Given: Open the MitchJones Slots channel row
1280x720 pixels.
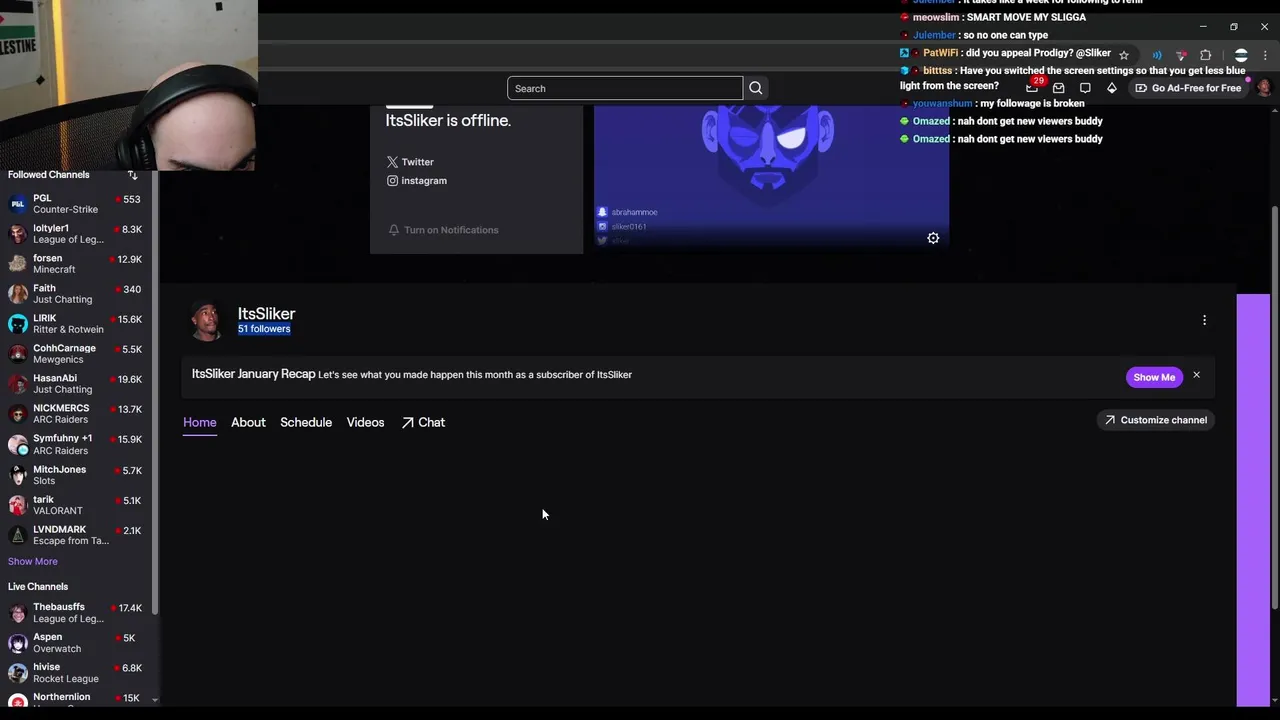Looking at the screenshot, I should 77,475.
